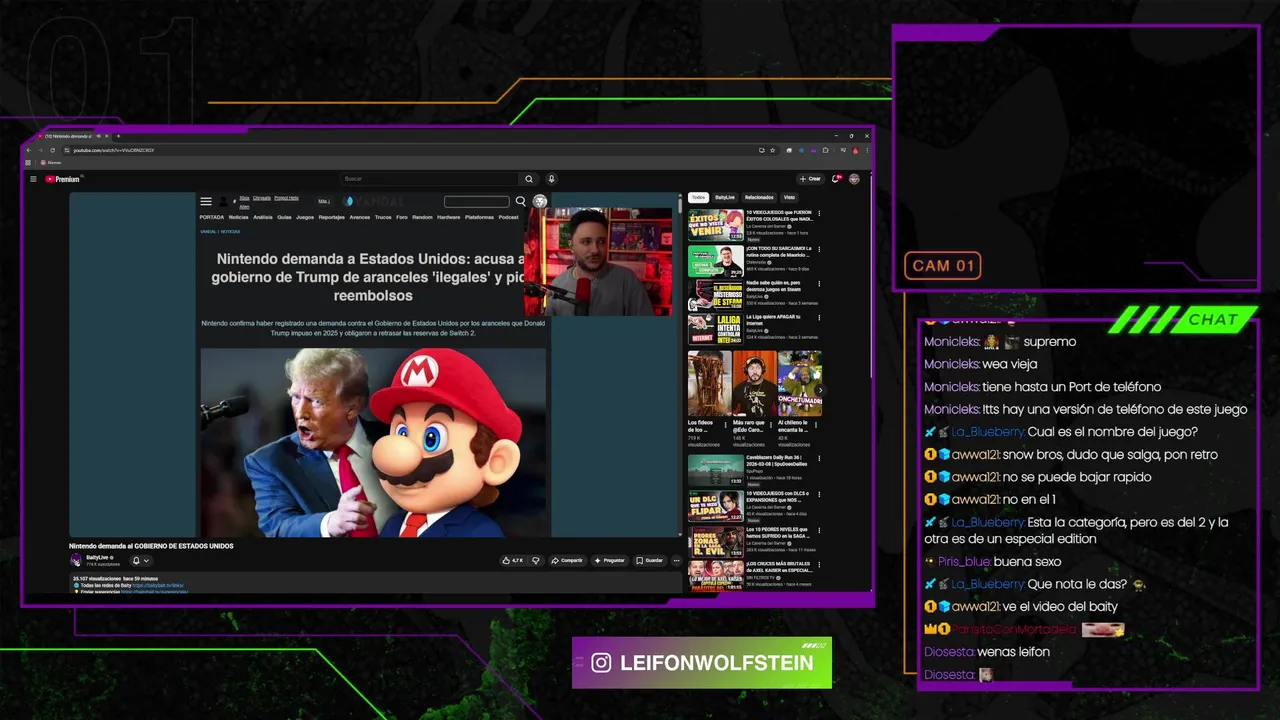The height and width of the screenshot is (720, 1280).
Task: Open the browser extensions puzzle icon
Action: click(825, 150)
